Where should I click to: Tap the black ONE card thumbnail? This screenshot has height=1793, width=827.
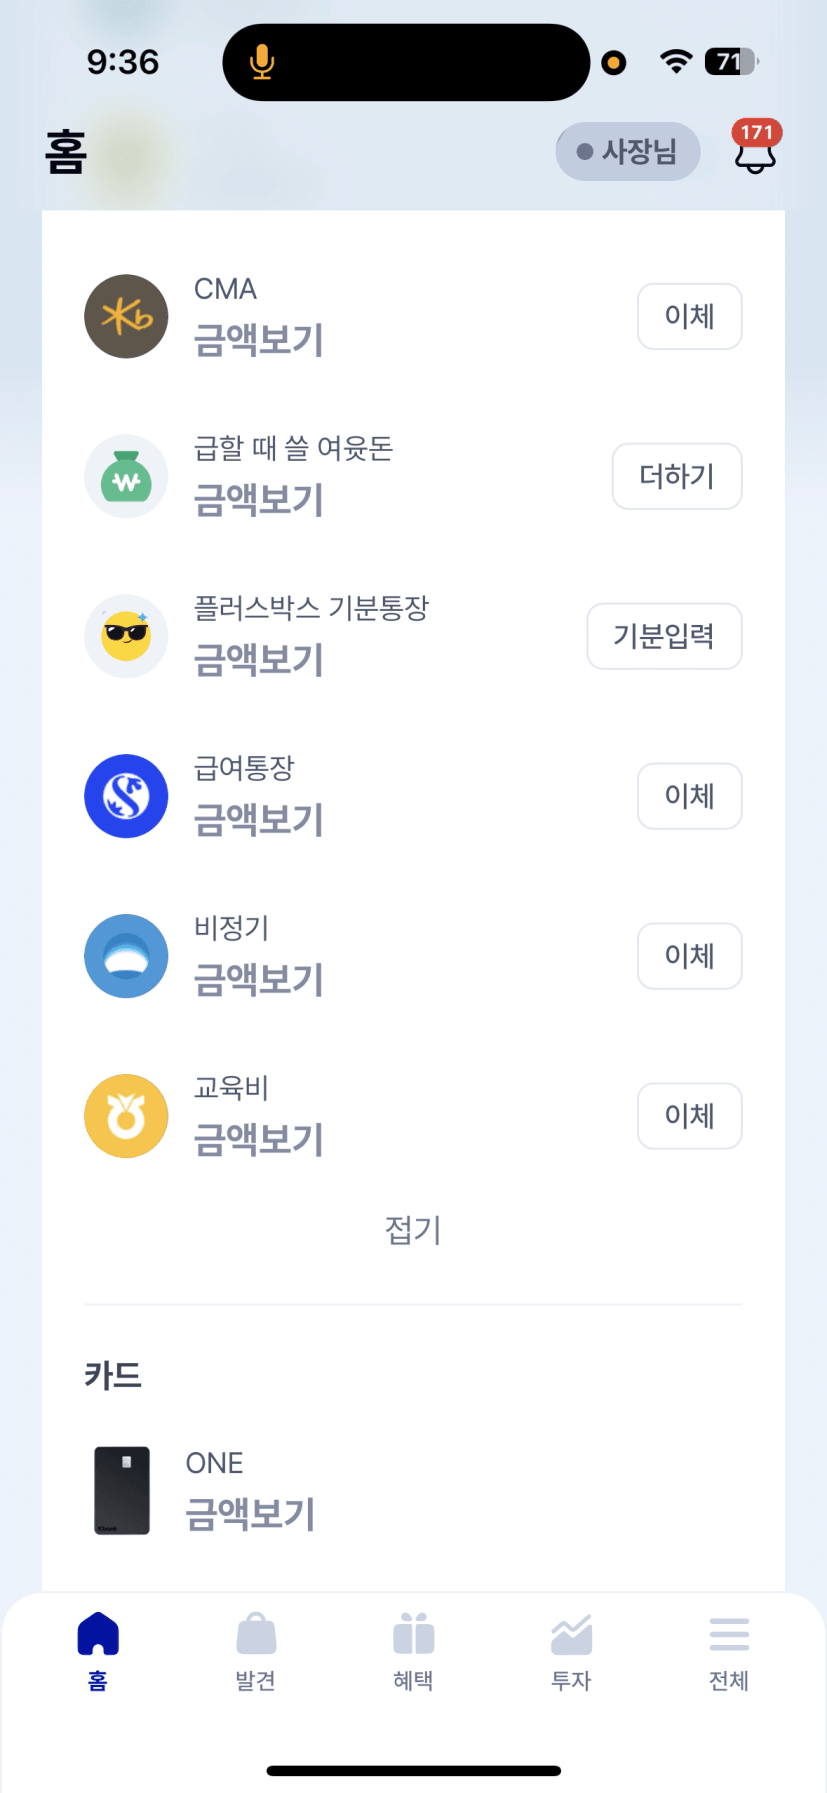click(122, 1490)
